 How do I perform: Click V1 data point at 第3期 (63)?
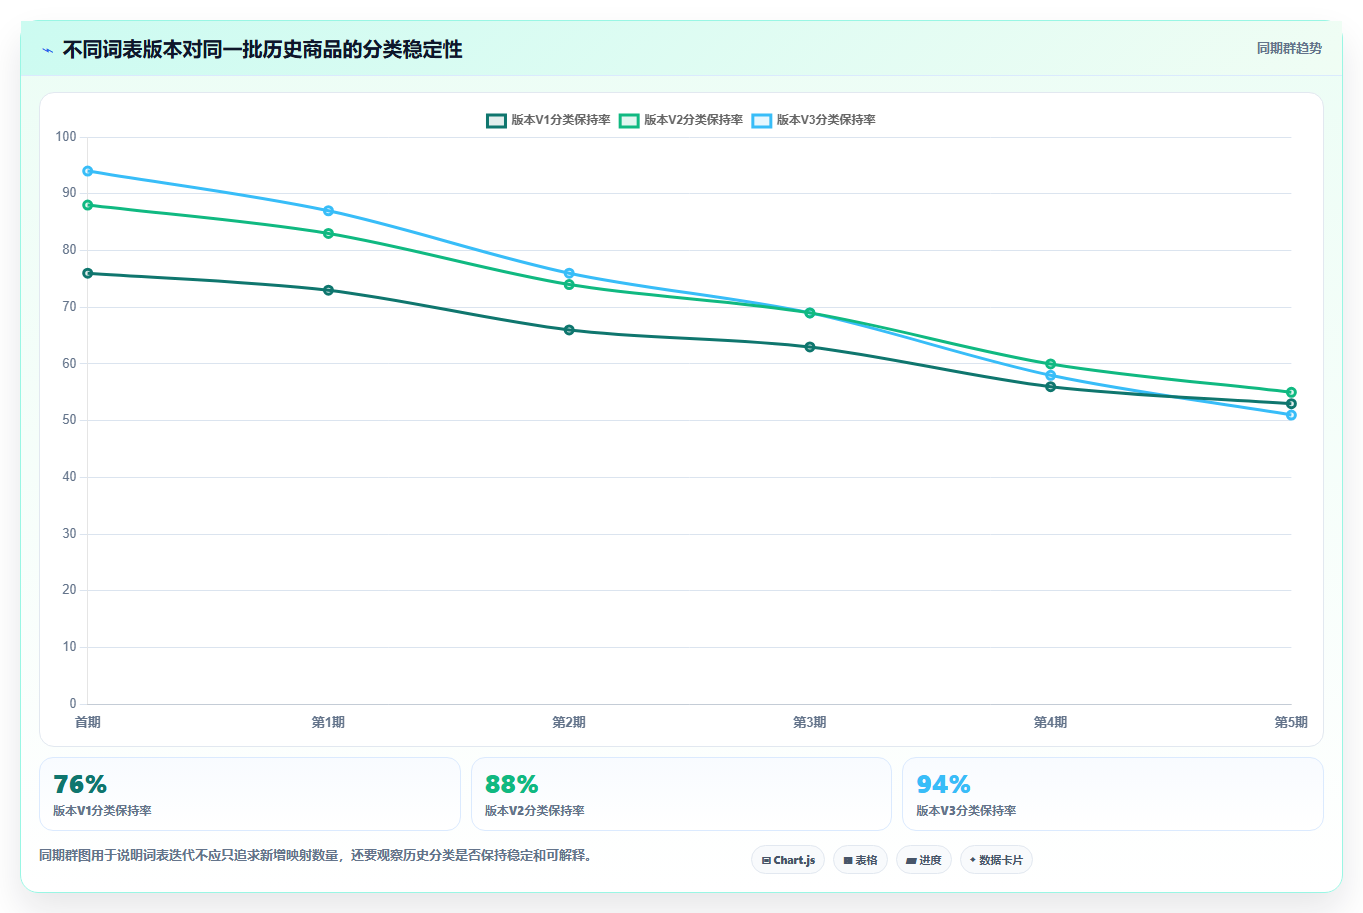(810, 347)
